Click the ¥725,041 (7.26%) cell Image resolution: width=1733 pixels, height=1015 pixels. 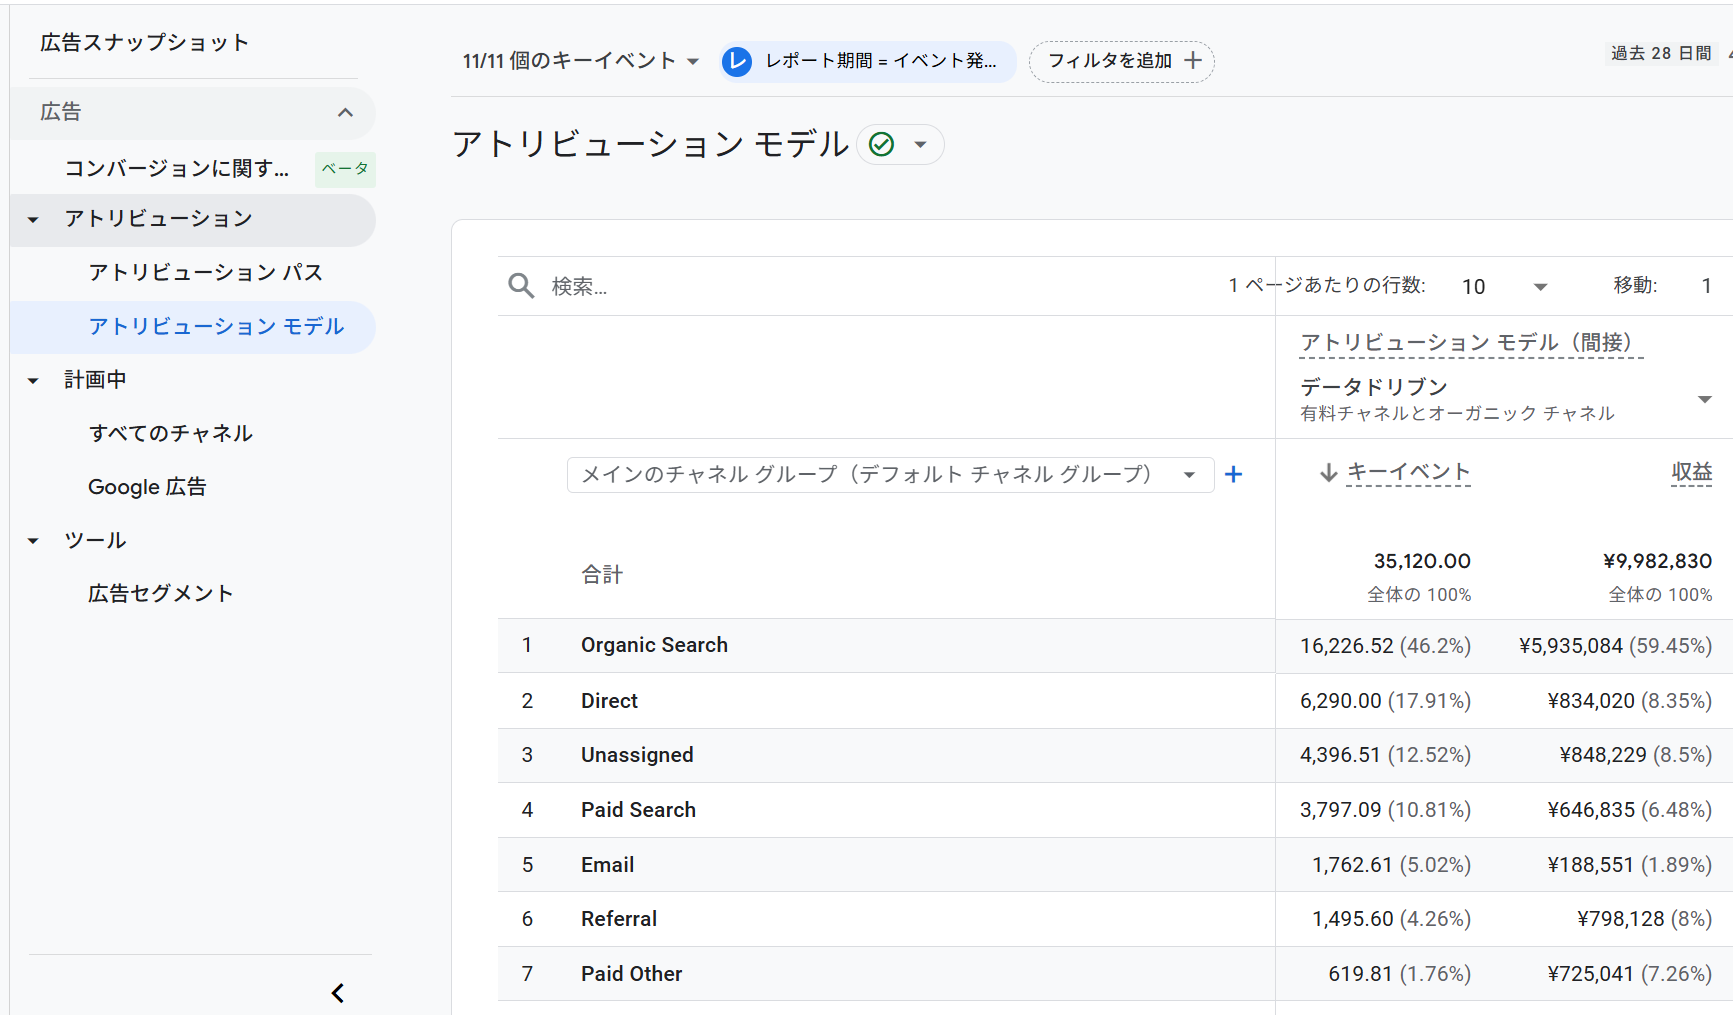pos(1630,974)
